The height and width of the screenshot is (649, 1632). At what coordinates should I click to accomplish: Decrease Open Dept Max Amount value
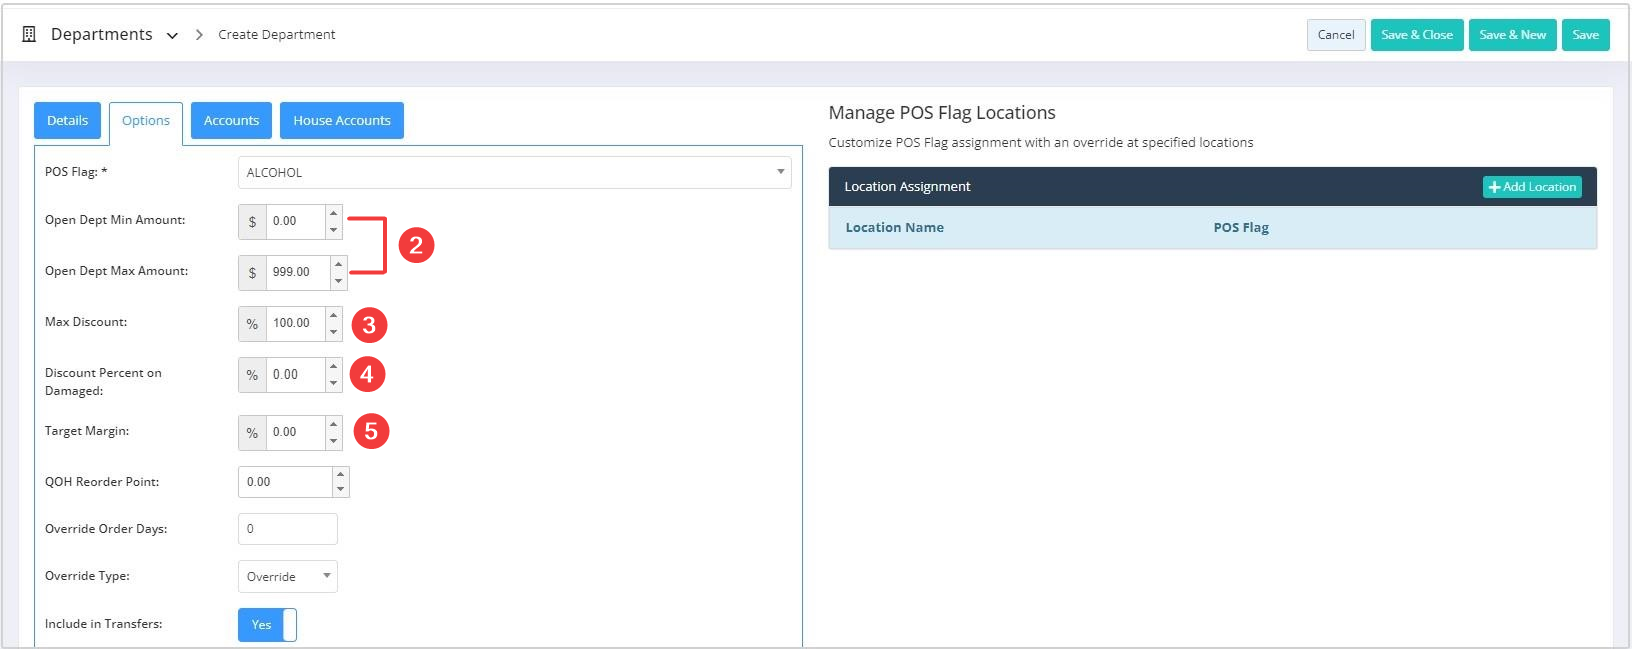(x=338, y=281)
